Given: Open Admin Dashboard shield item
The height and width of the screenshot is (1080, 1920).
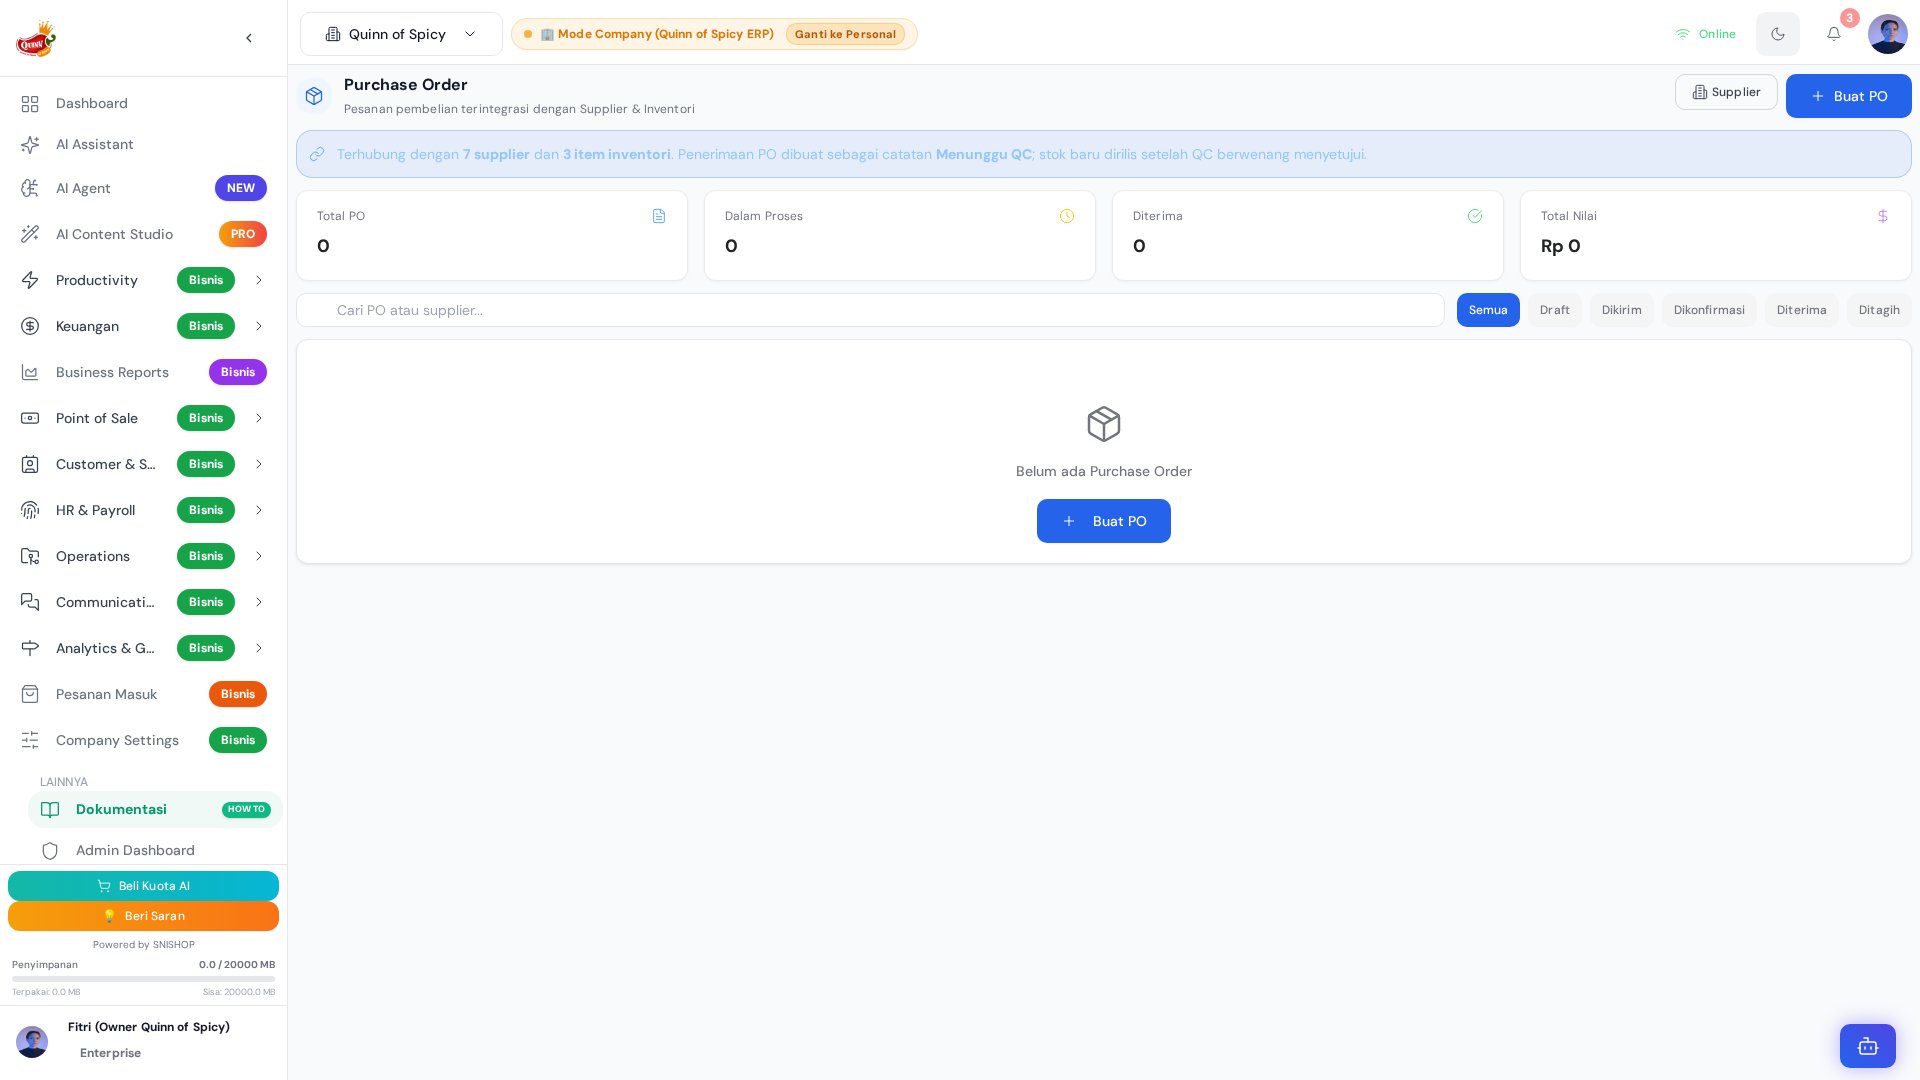Looking at the screenshot, I should [155, 851].
